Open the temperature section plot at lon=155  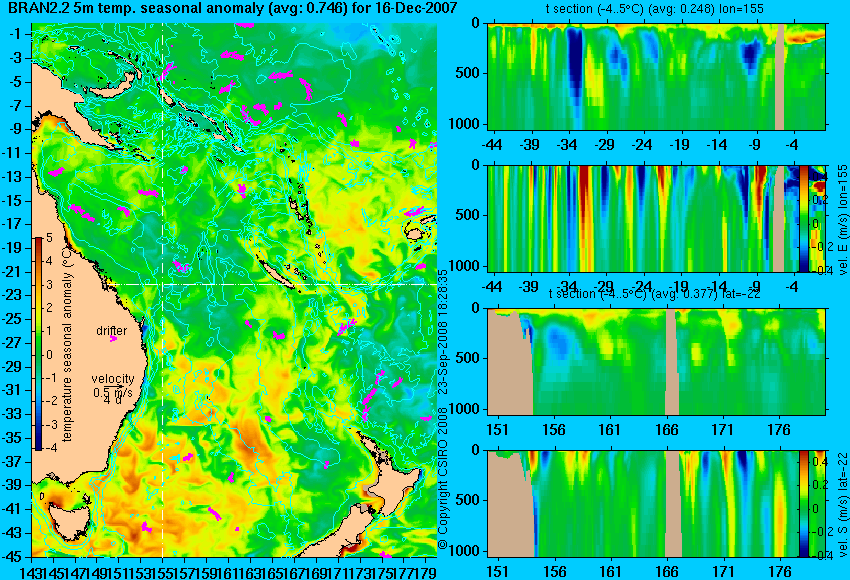click(x=656, y=76)
